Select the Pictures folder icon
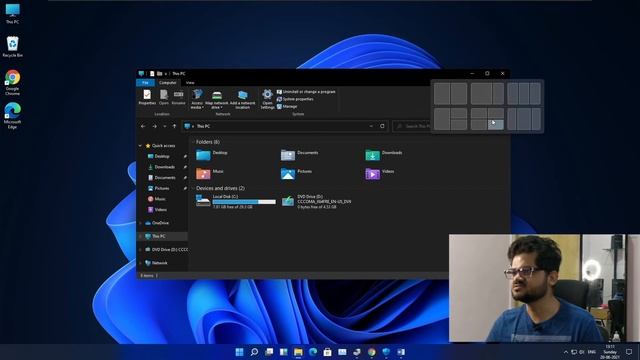 pos(288,173)
